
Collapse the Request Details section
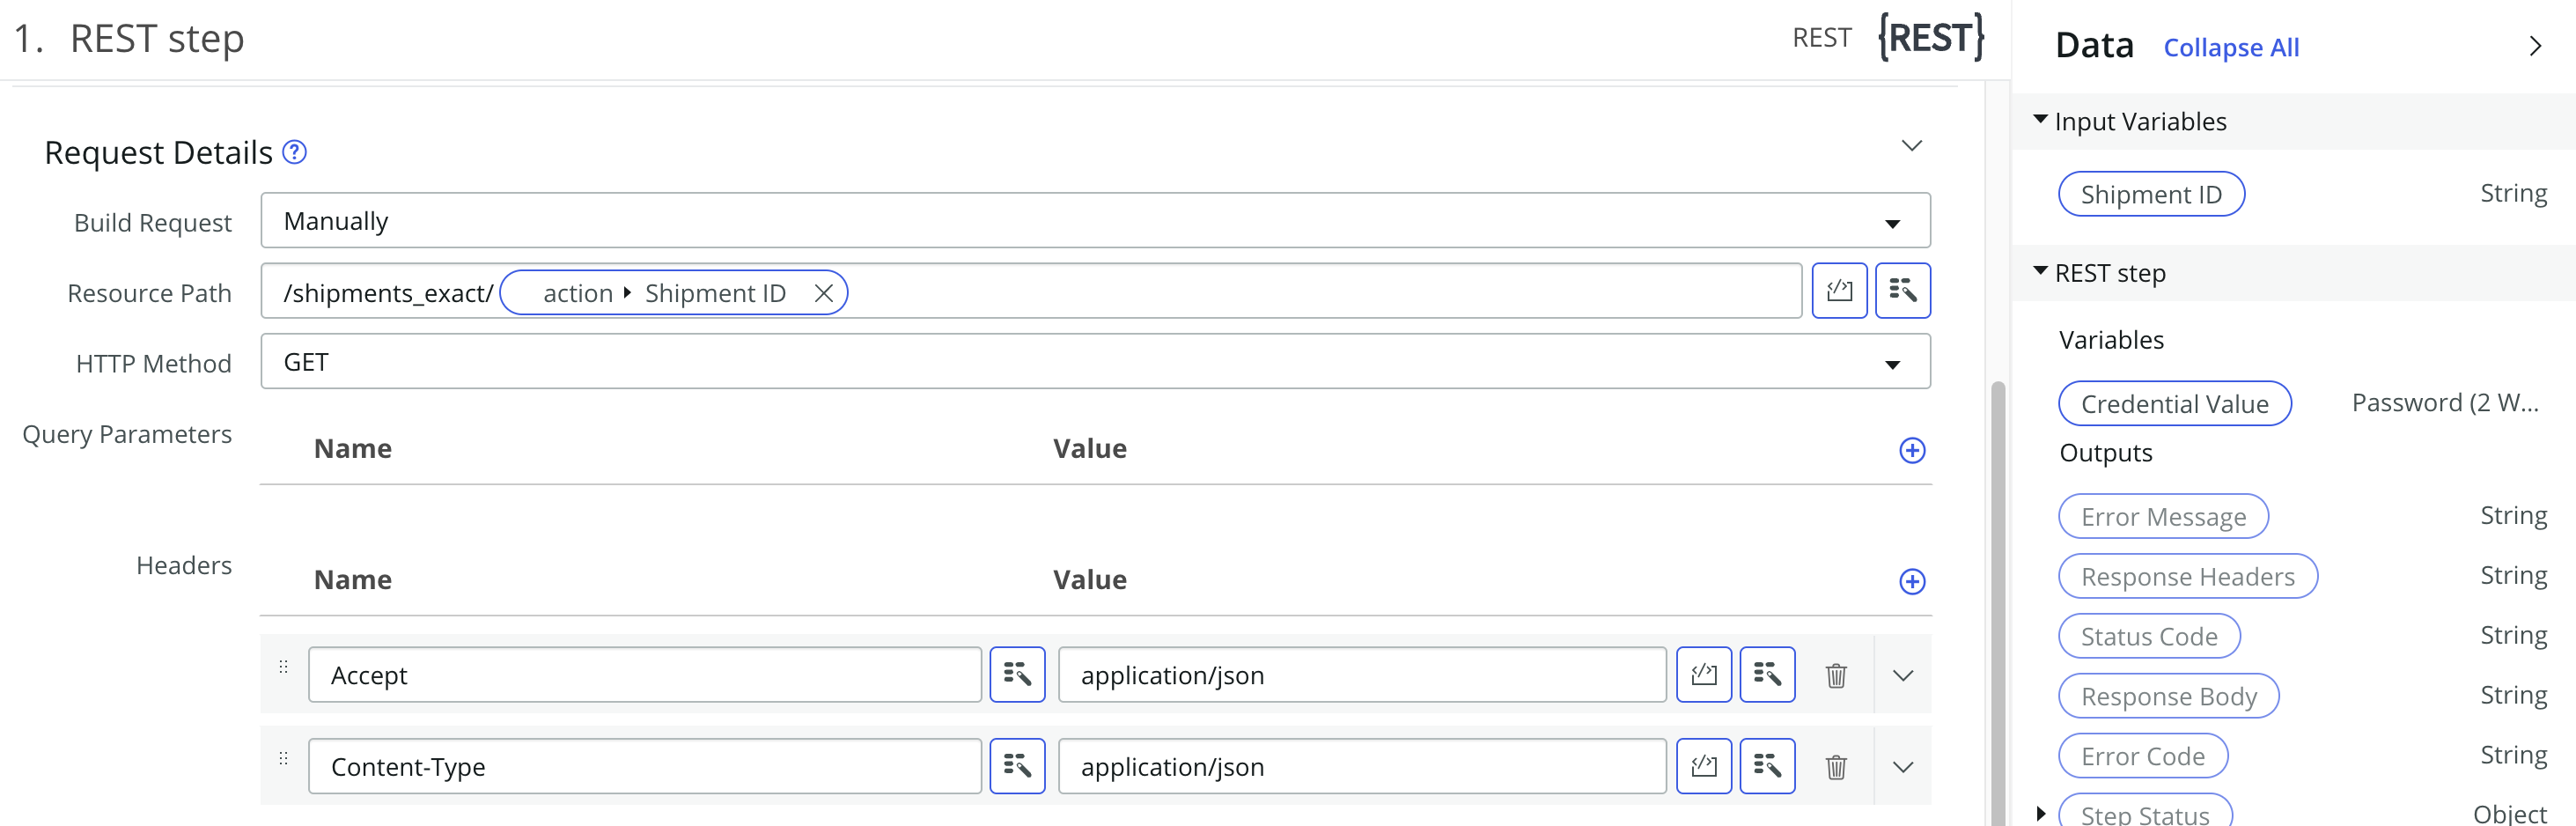click(1911, 146)
